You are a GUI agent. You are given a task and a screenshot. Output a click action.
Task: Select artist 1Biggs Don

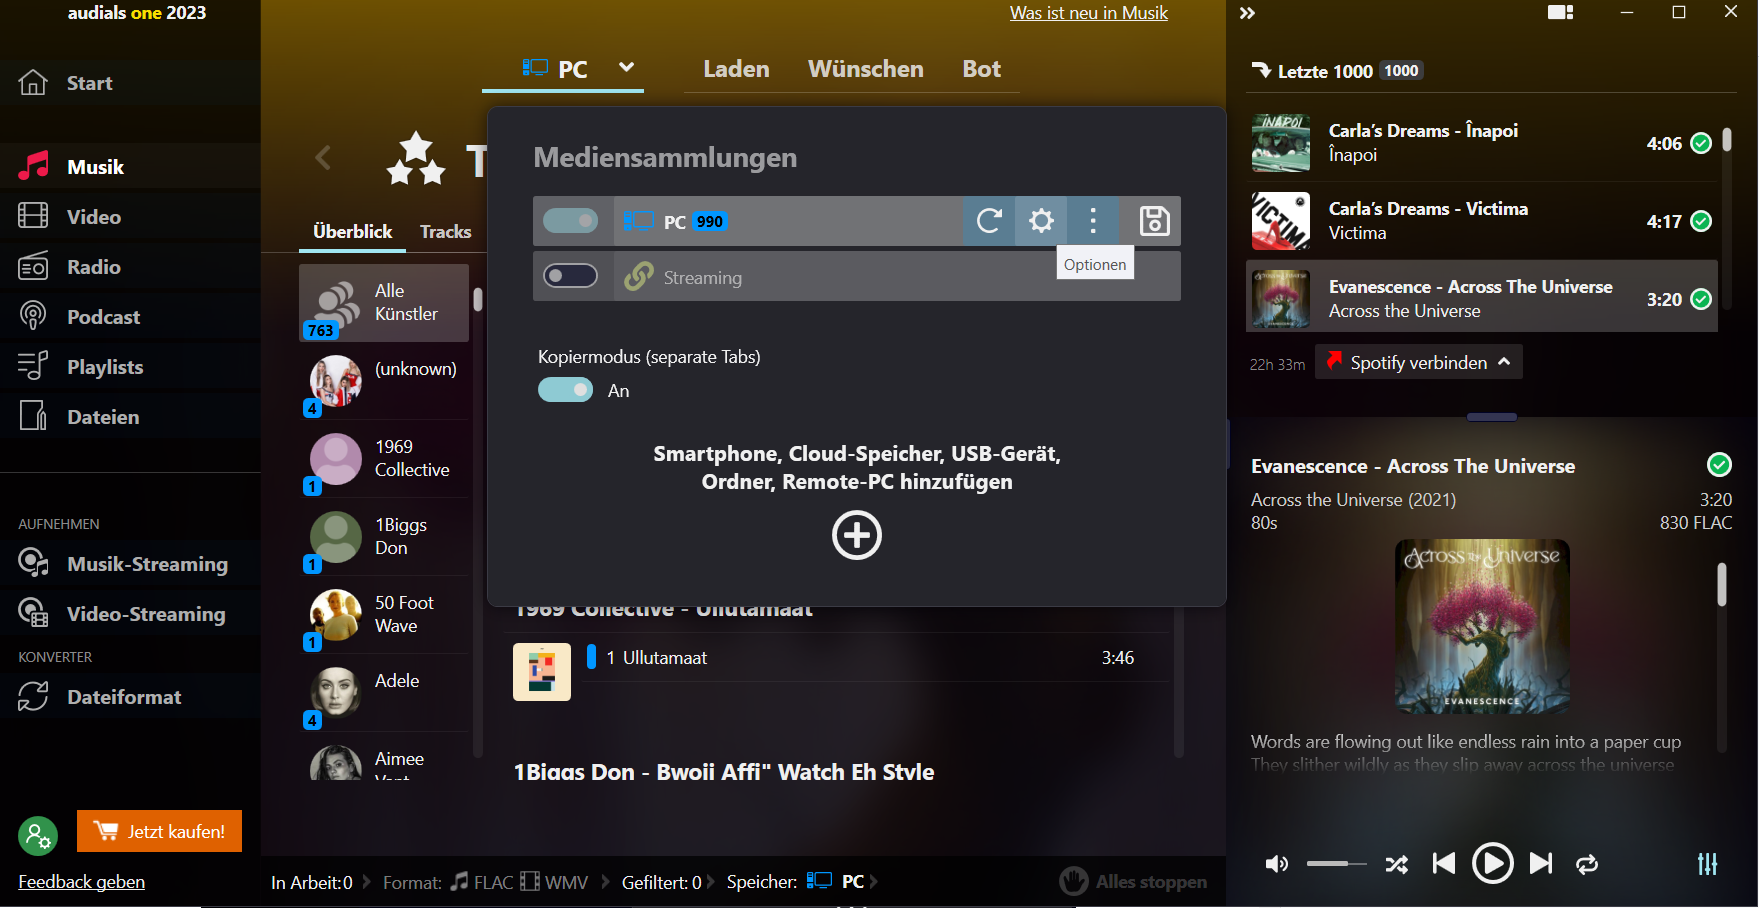pyautogui.click(x=384, y=537)
